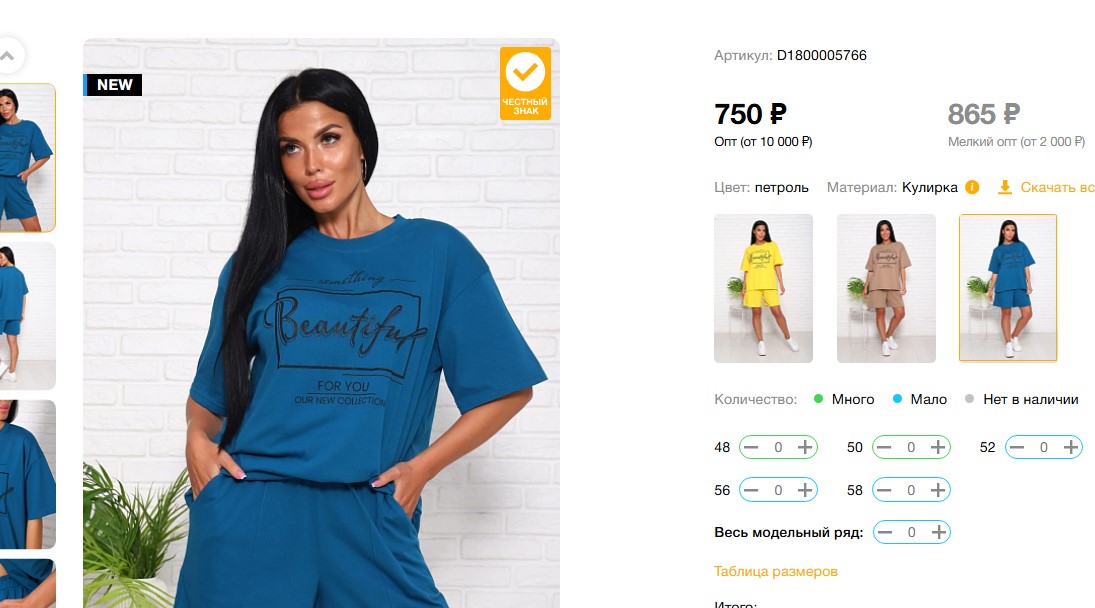Open the second side gallery thumbnail
The width and height of the screenshot is (1095, 608).
pyautogui.click(x=27, y=316)
